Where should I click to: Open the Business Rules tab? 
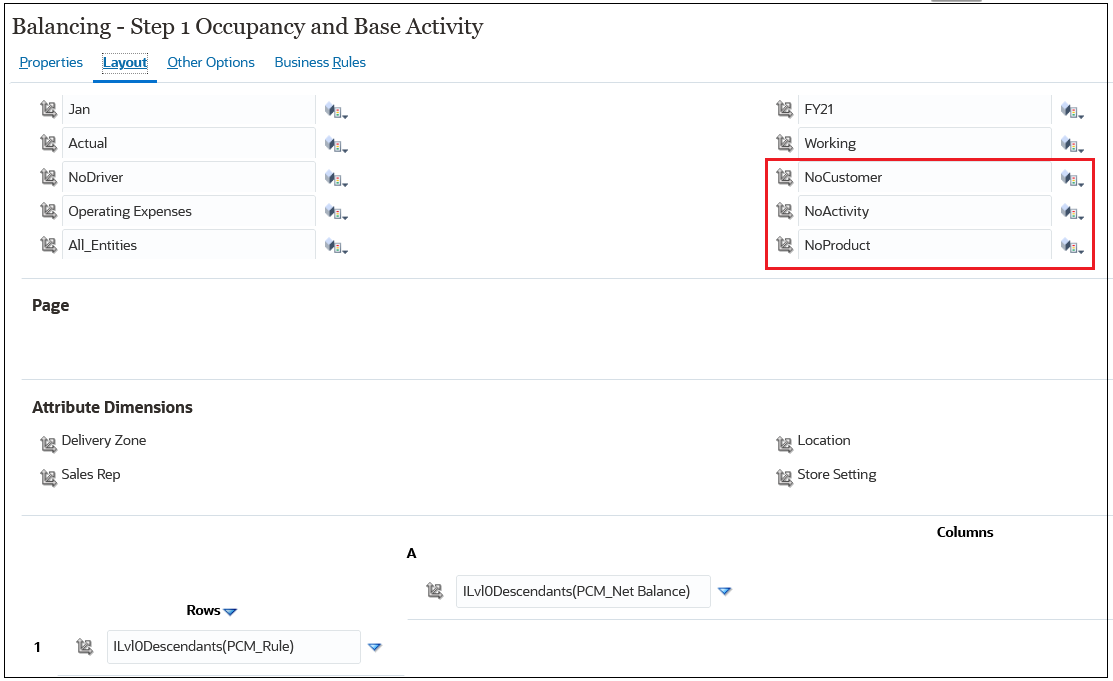click(320, 62)
